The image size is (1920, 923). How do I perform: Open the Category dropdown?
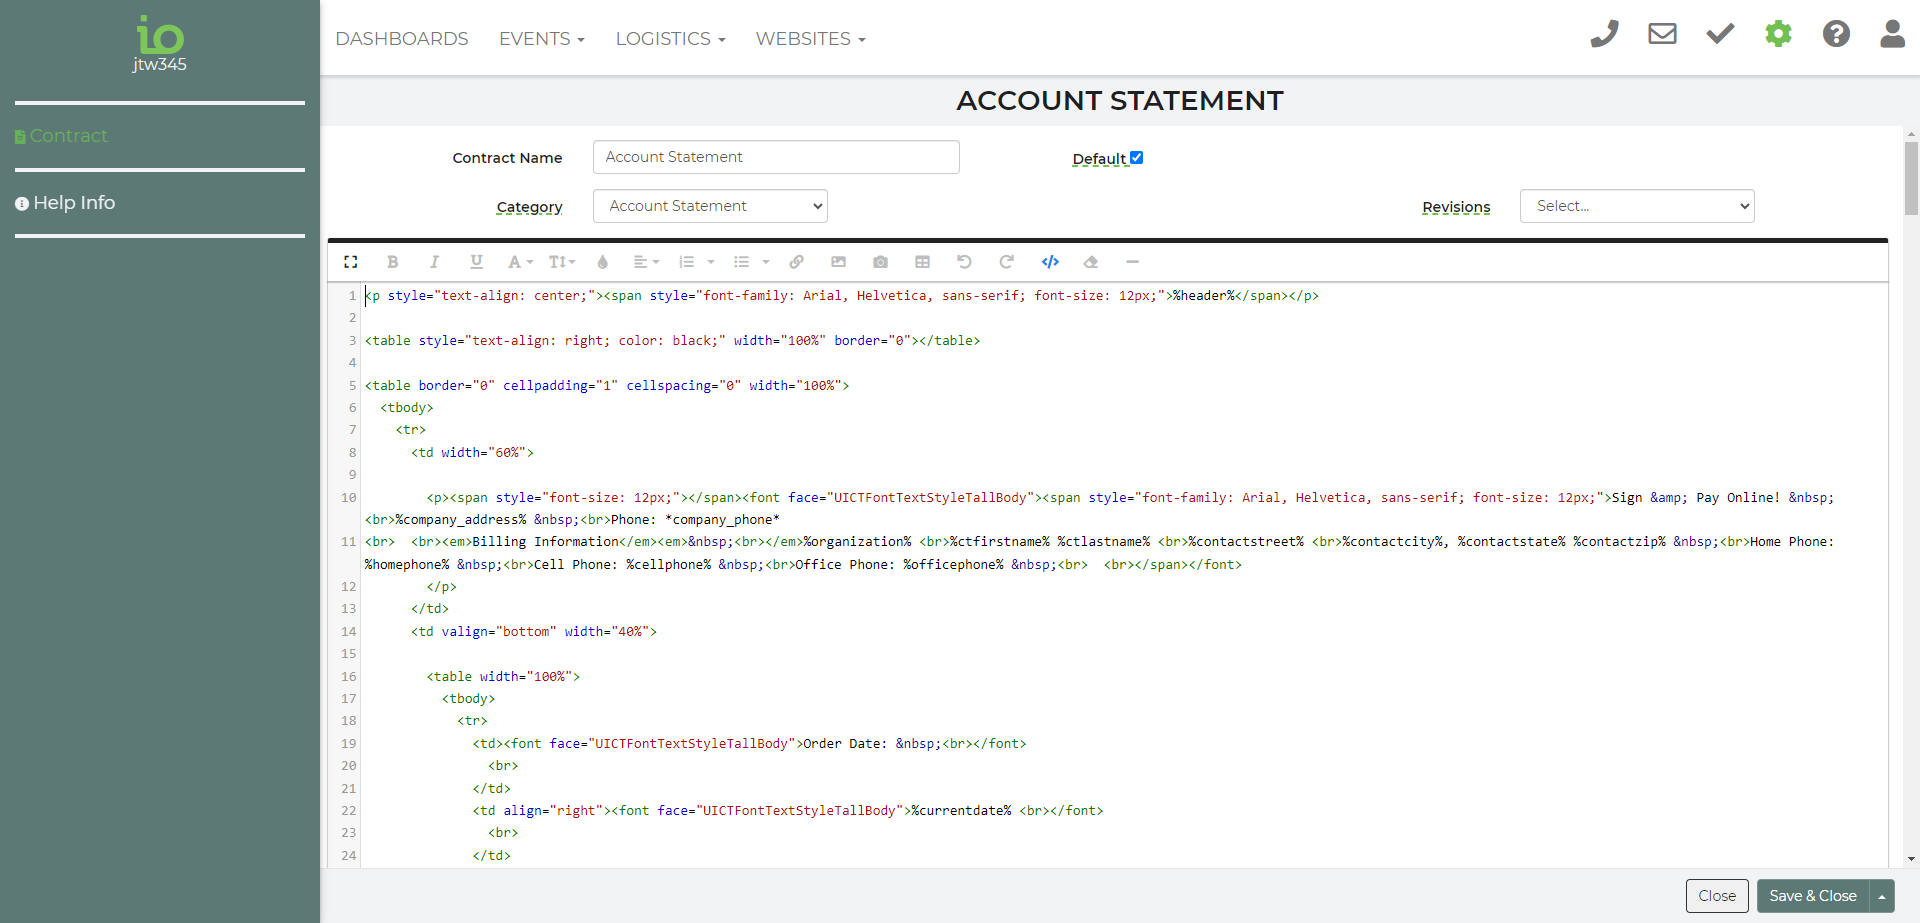pos(710,206)
